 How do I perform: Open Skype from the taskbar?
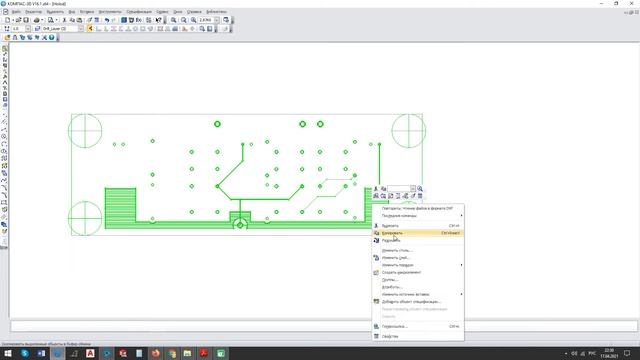pos(25,353)
